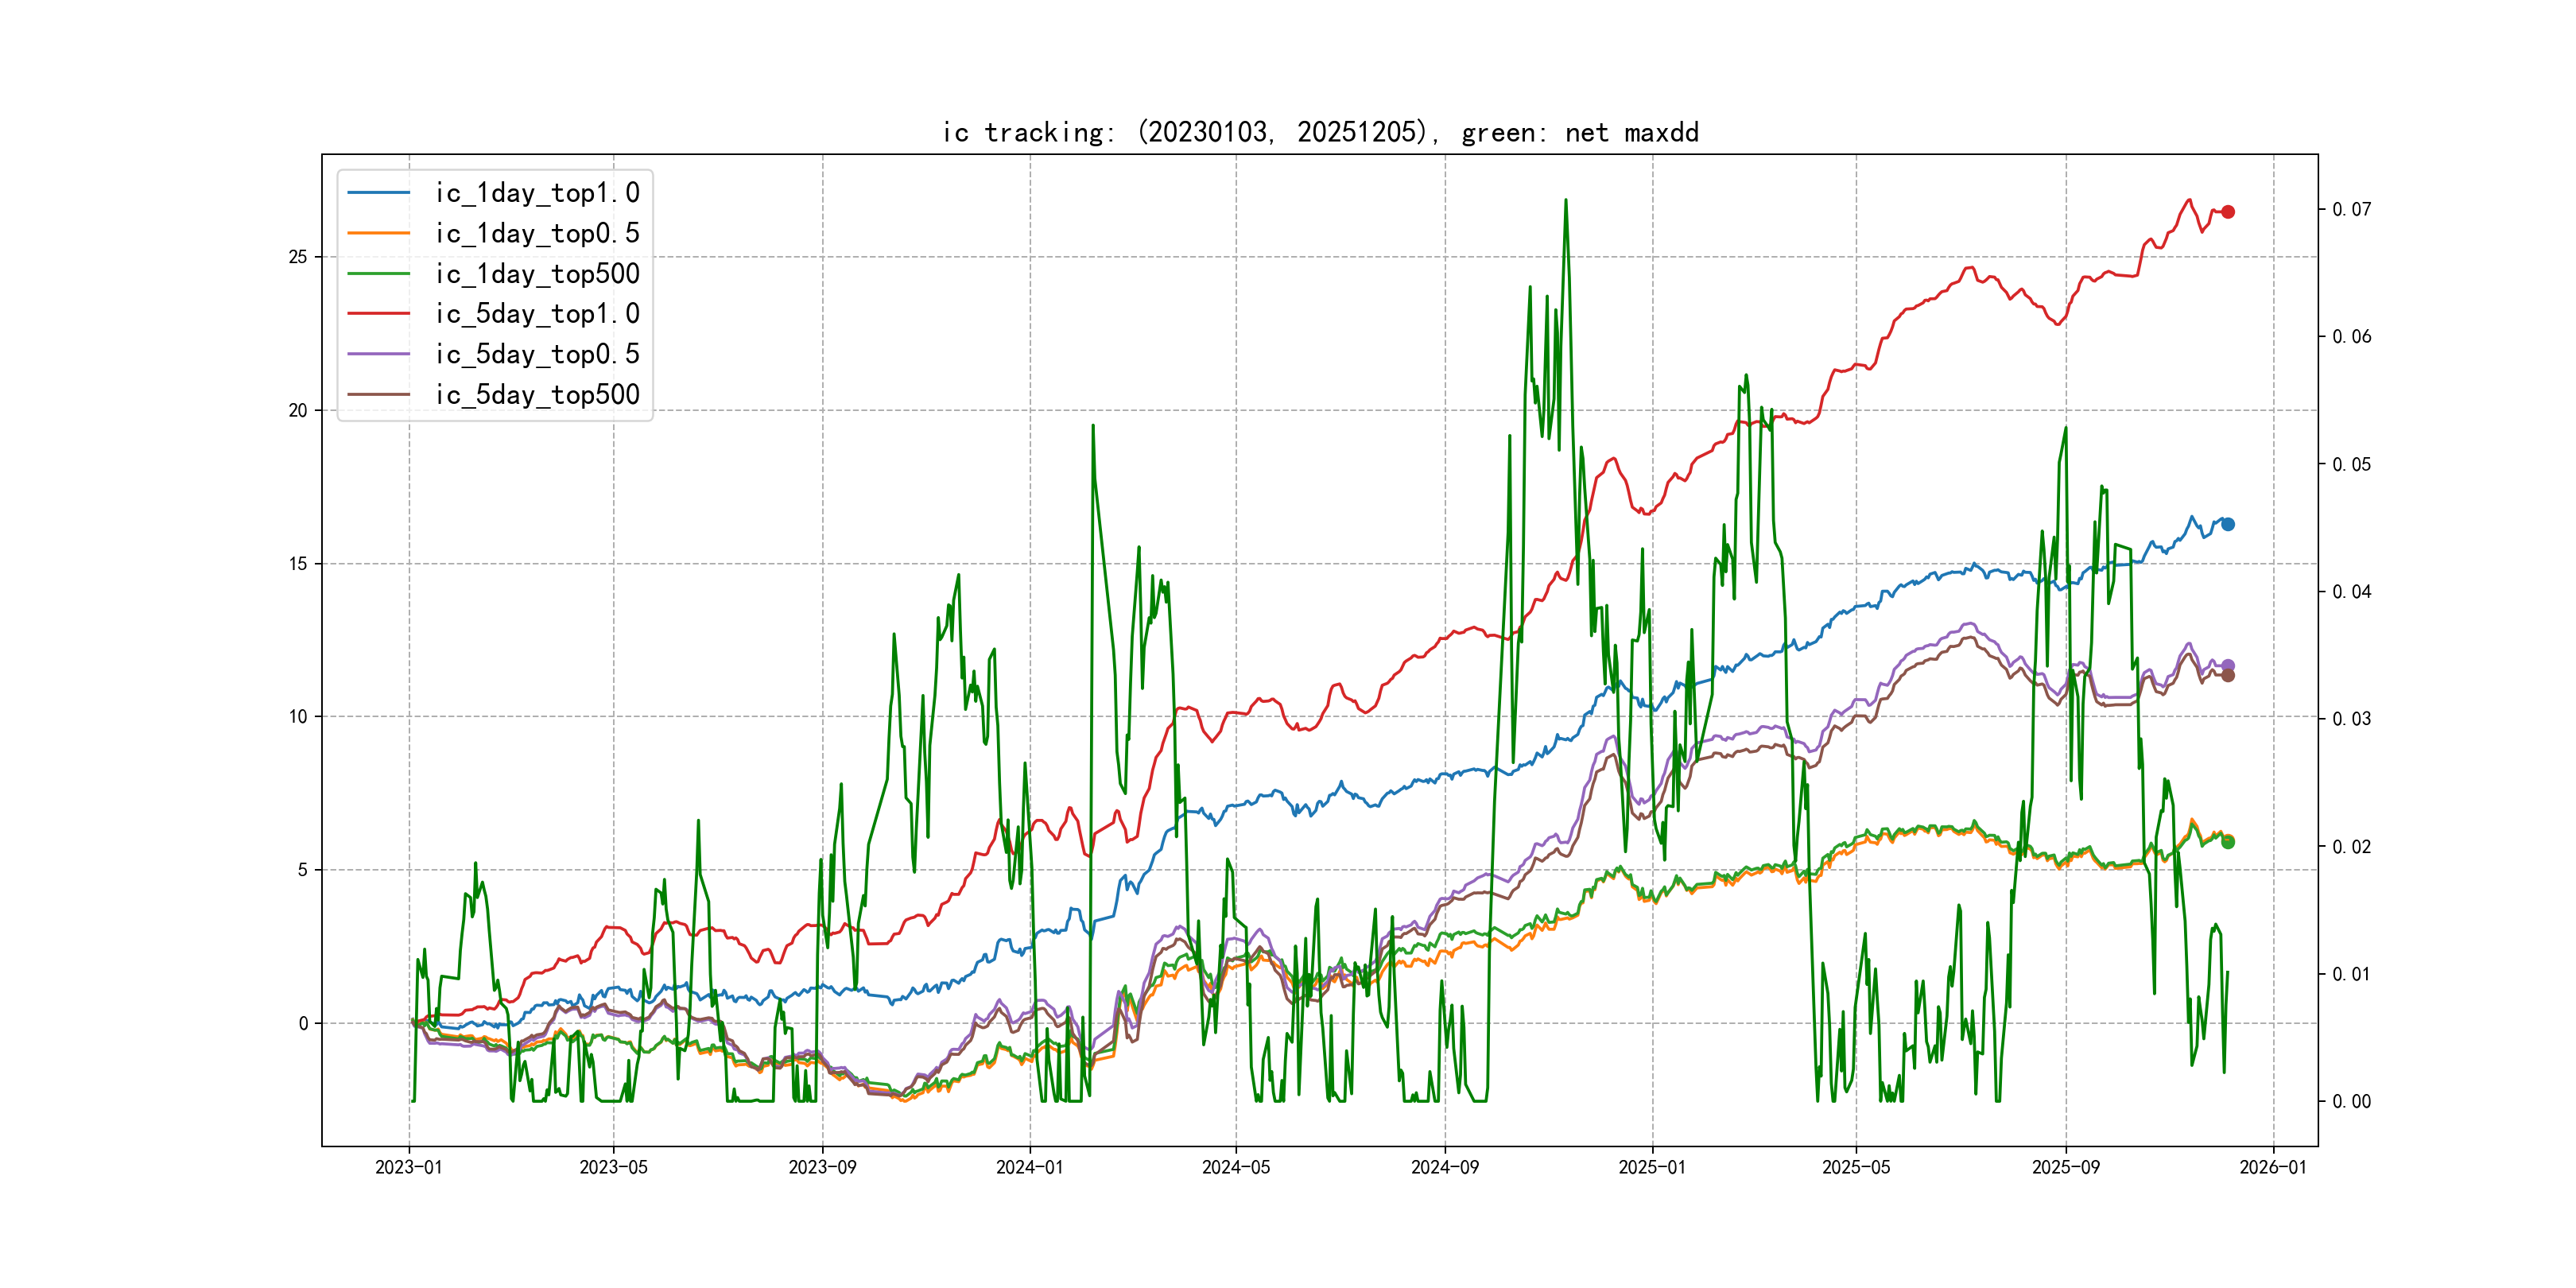Click the chart title text
The image size is (2576, 1288).
1320,132
